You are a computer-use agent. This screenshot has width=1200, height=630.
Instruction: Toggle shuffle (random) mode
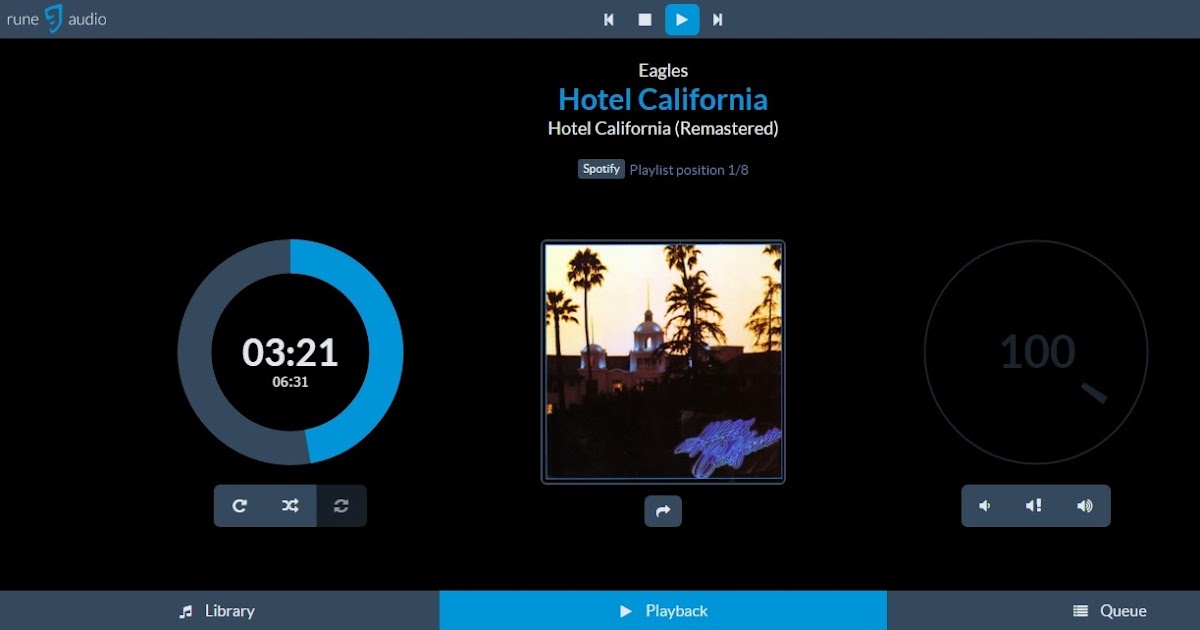click(x=290, y=506)
